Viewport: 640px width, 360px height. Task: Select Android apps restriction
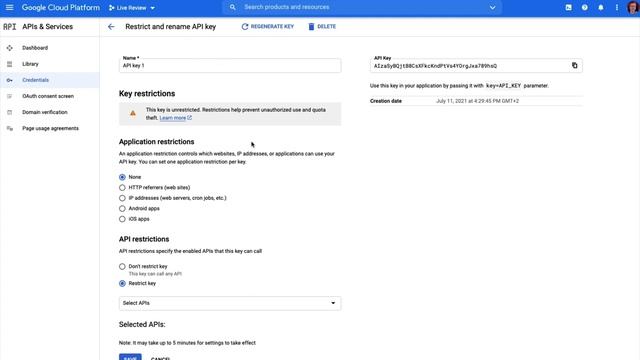[122, 209]
